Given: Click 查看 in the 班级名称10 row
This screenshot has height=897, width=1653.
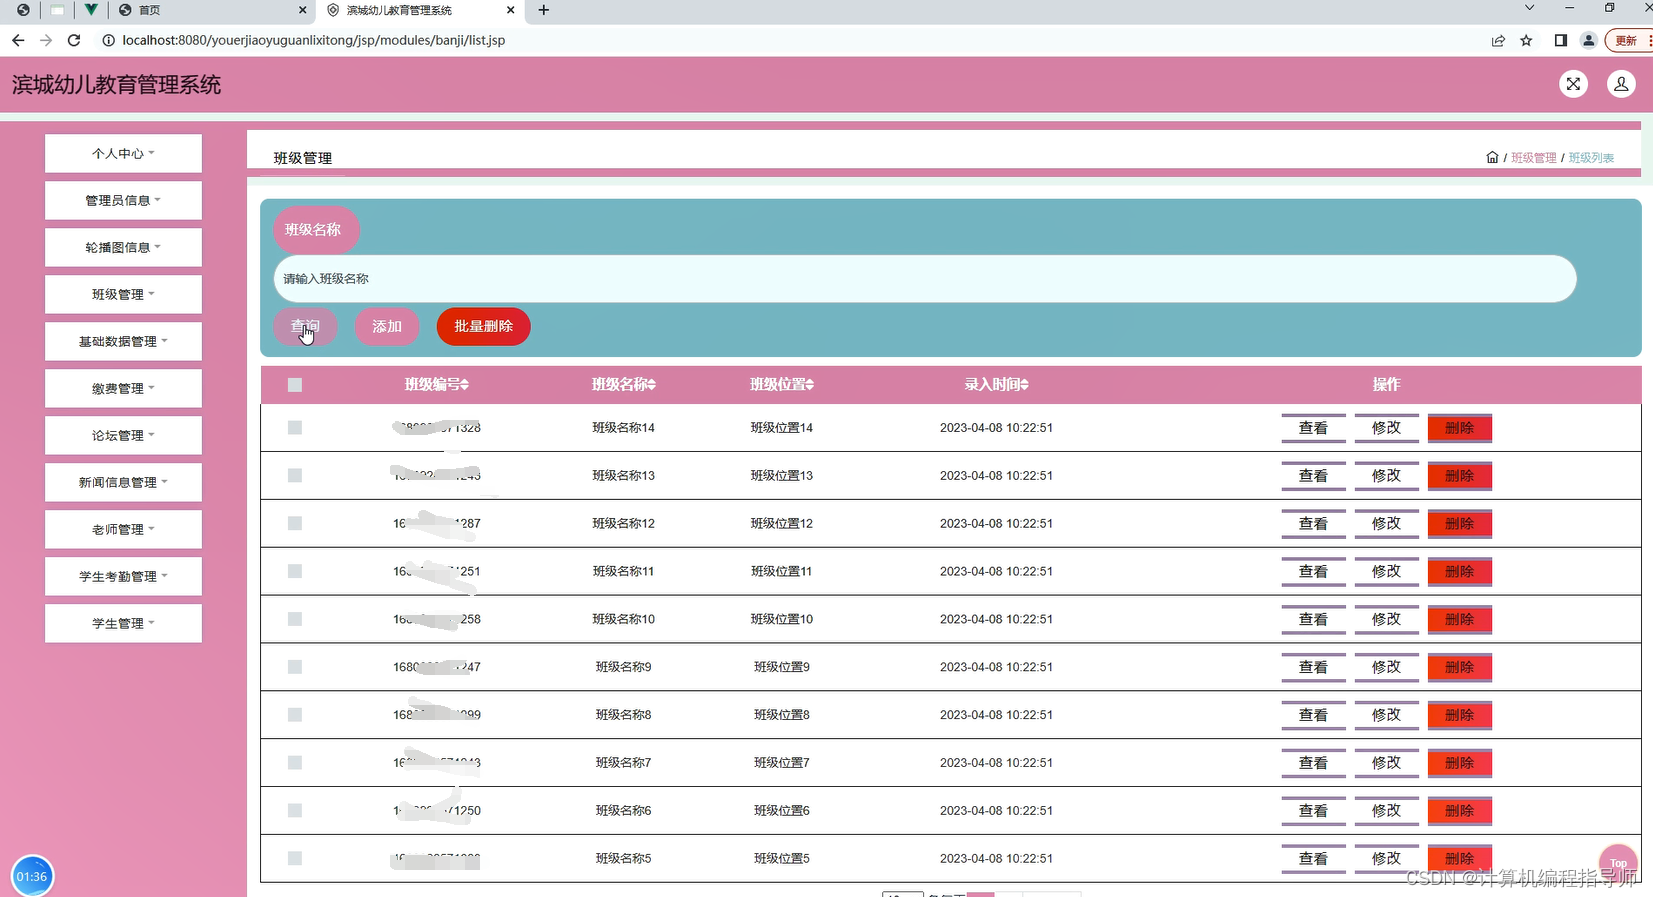Looking at the screenshot, I should (x=1313, y=620).
